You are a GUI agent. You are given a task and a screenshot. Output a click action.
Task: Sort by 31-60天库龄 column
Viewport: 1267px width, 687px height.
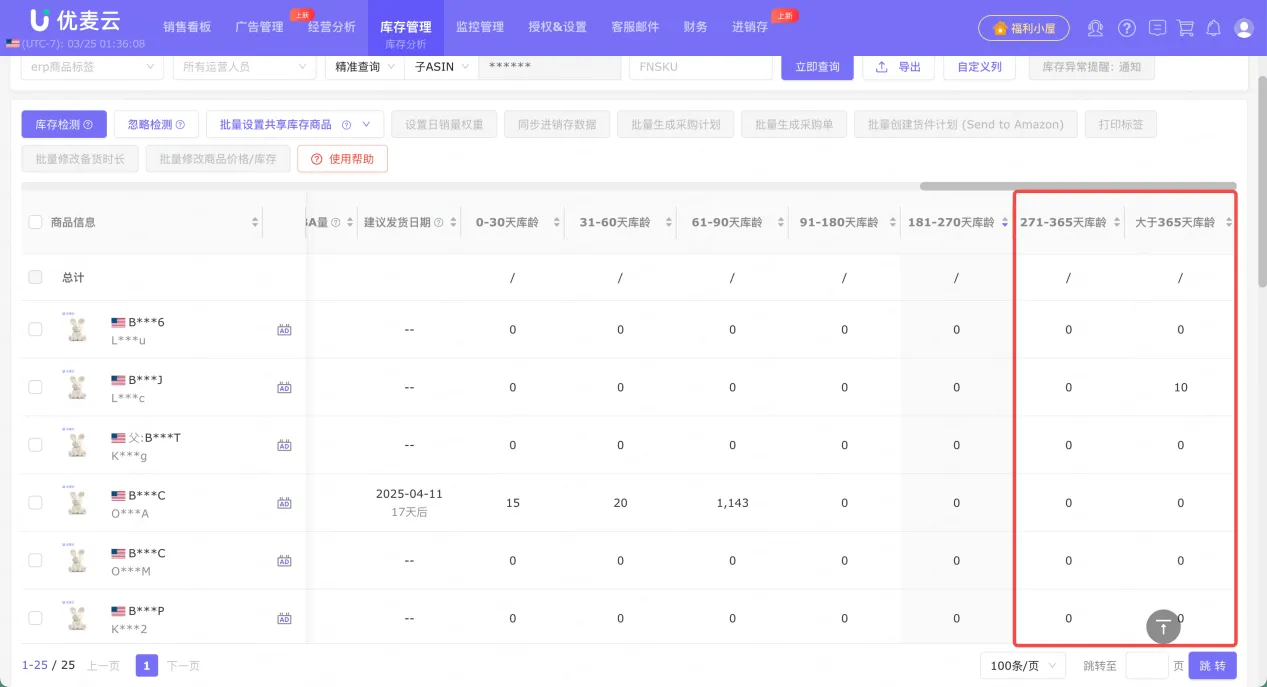click(x=669, y=222)
